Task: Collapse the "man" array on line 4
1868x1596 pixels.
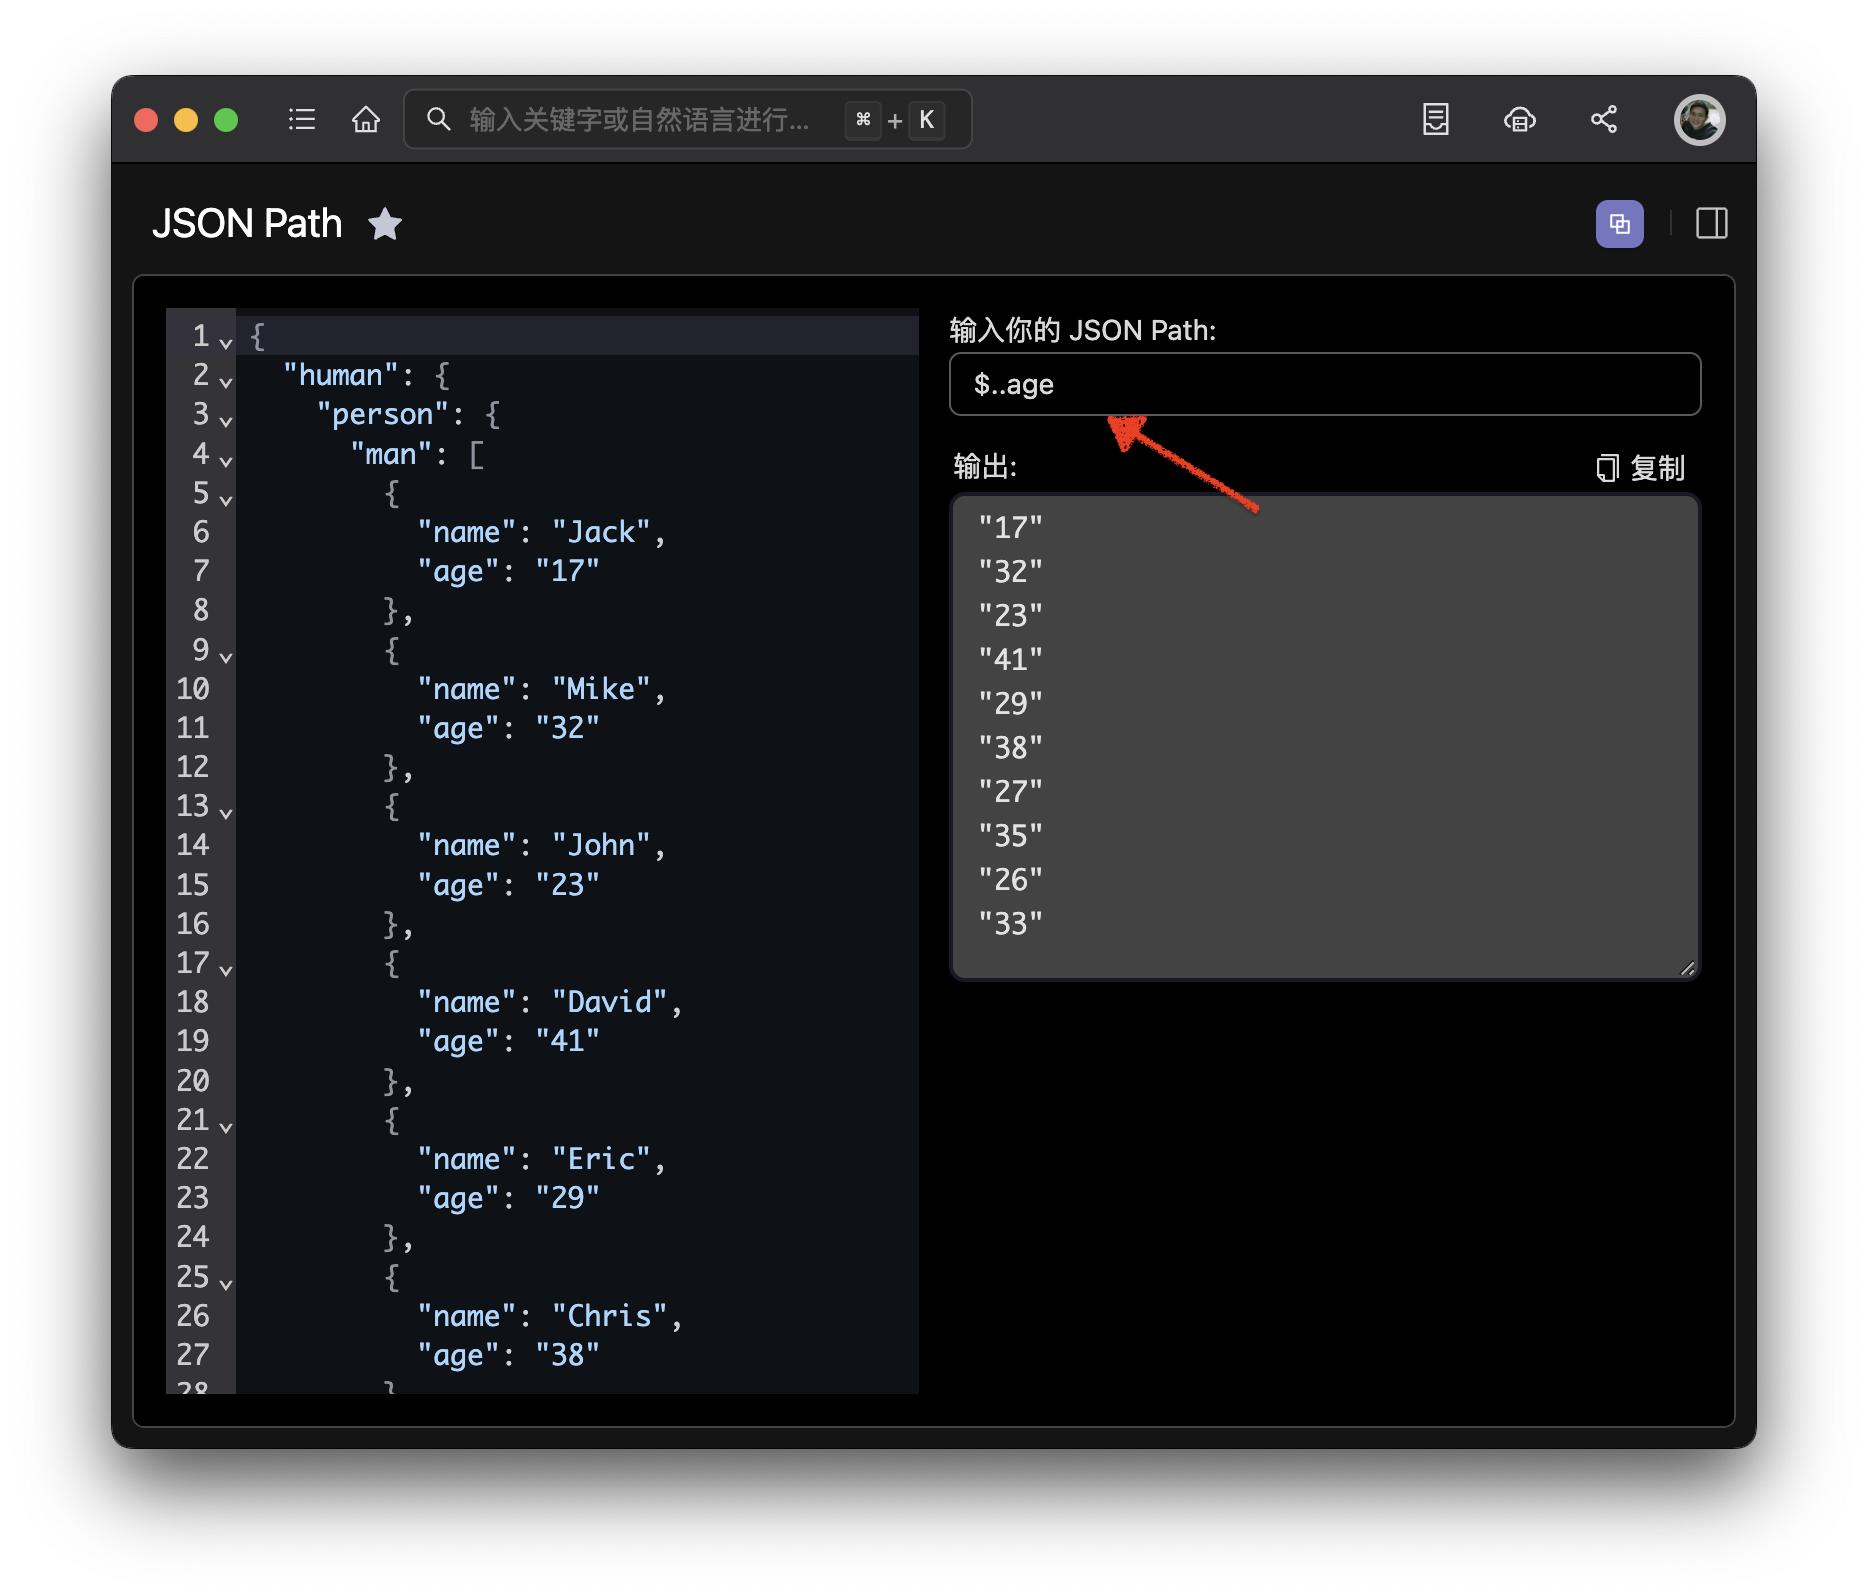Action: point(226,461)
